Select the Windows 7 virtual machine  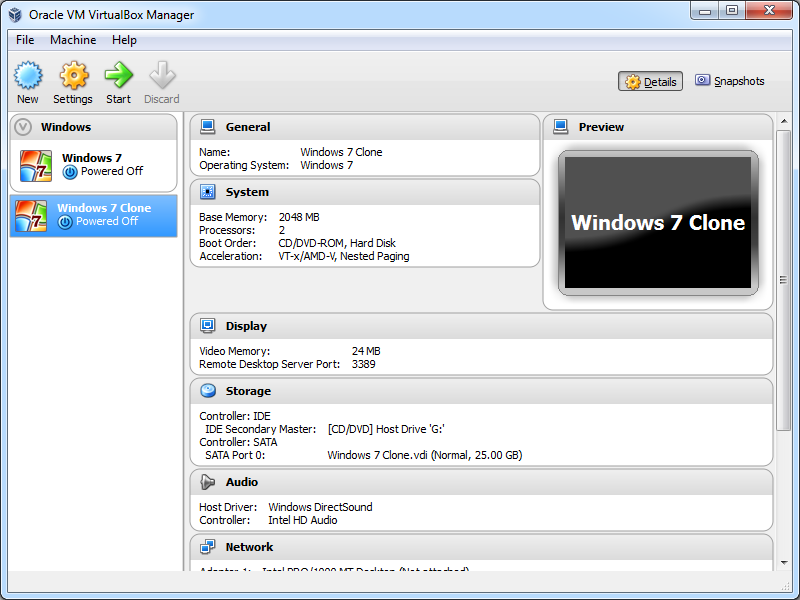tap(93, 165)
